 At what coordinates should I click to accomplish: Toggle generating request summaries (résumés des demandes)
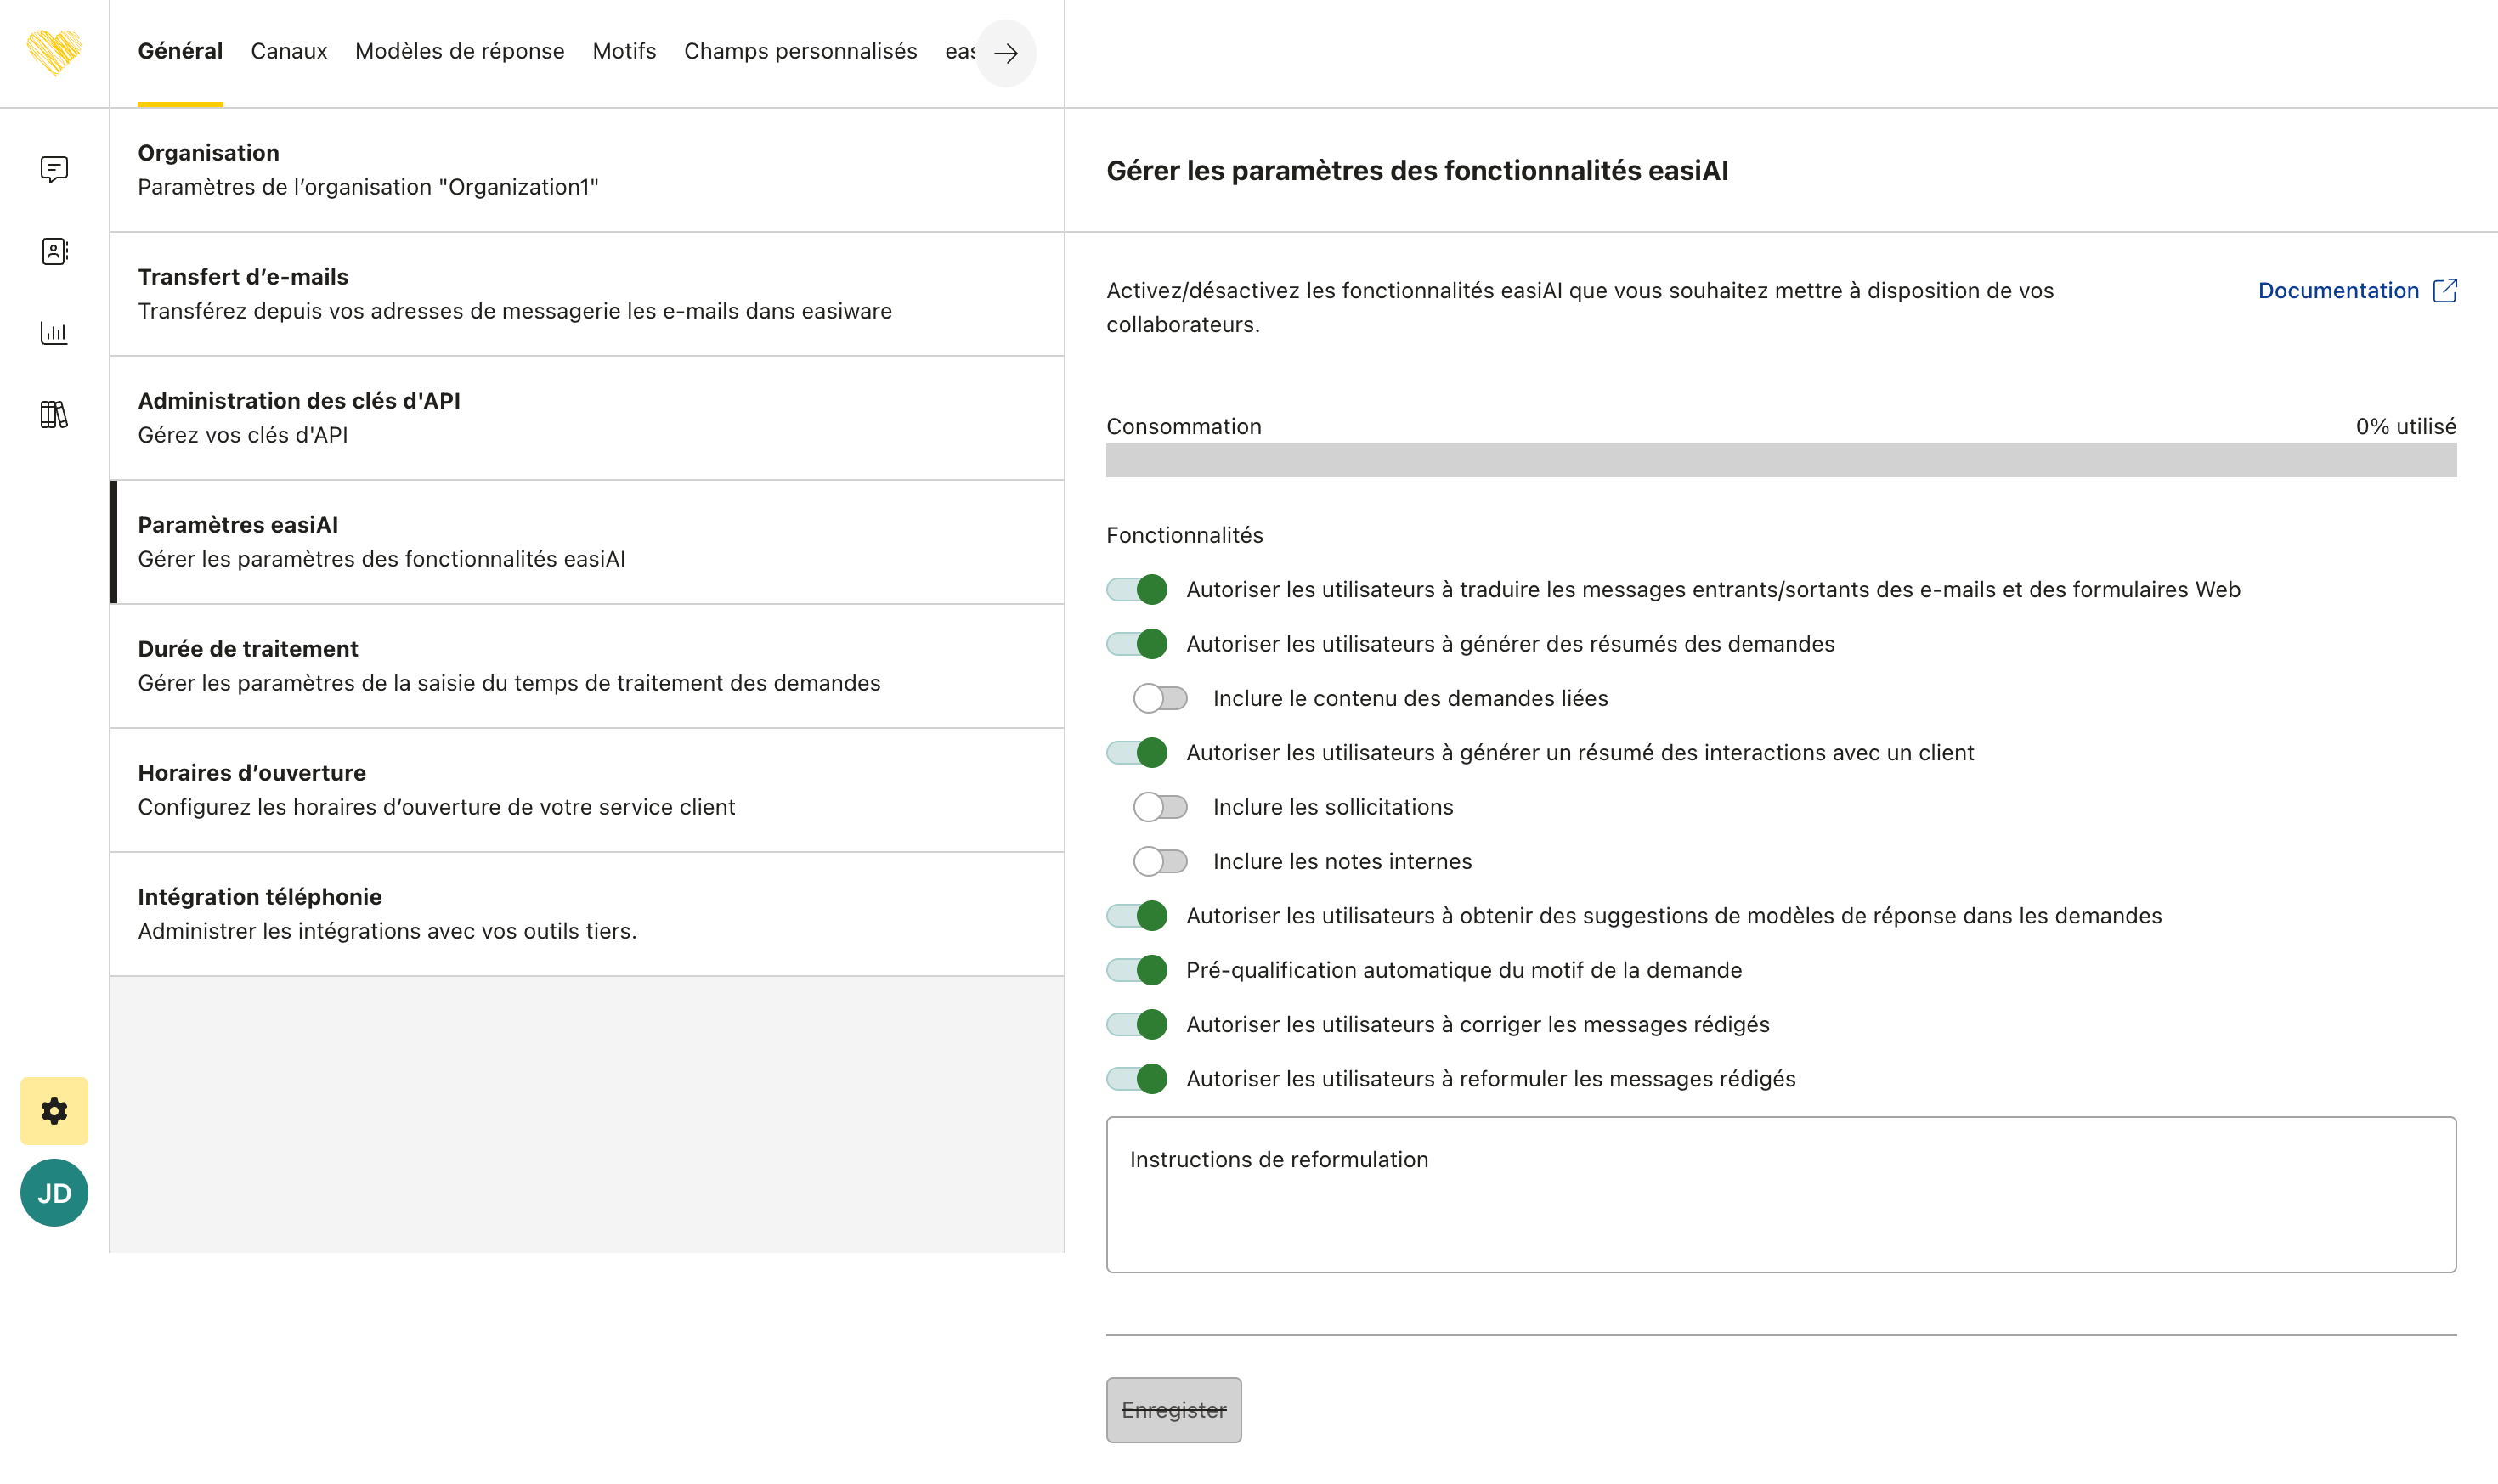click(1137, 644)
